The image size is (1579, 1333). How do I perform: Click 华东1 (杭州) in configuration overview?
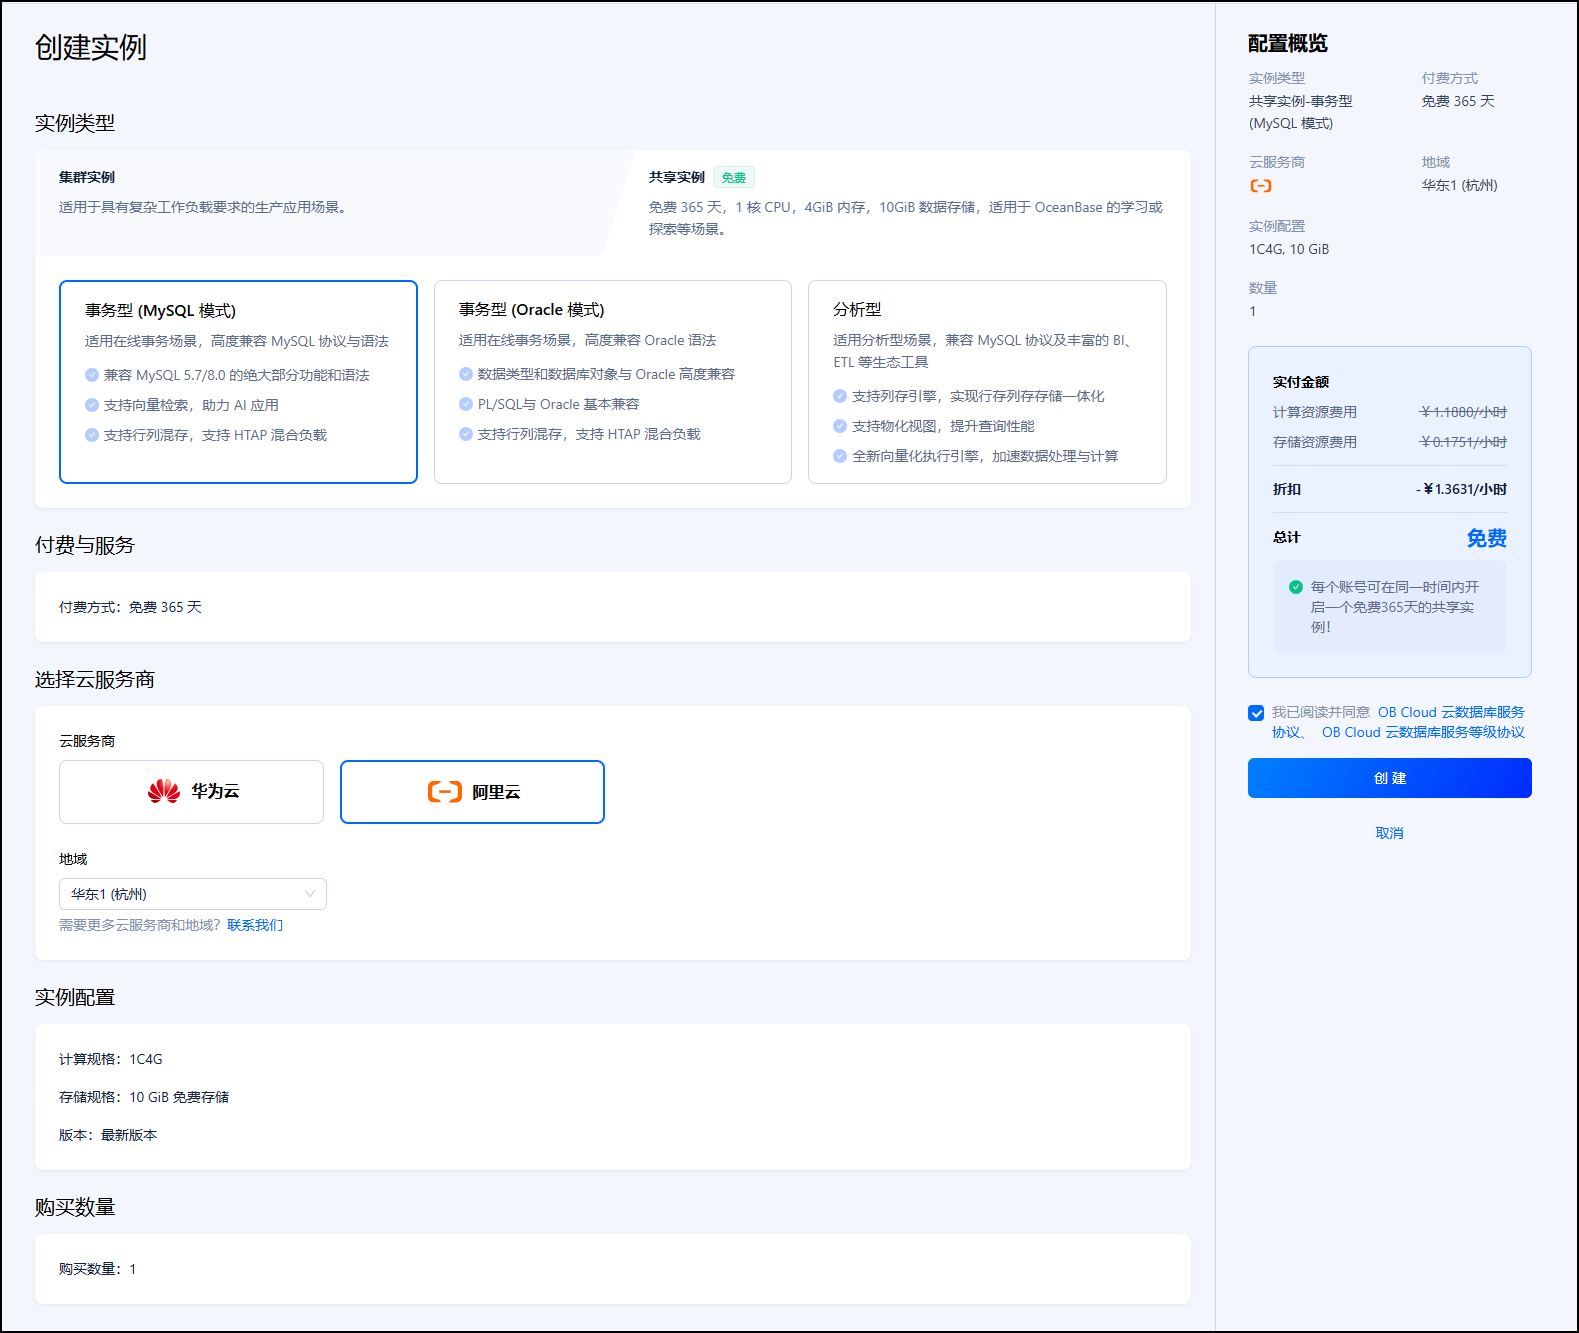(x=1460, y=185)
